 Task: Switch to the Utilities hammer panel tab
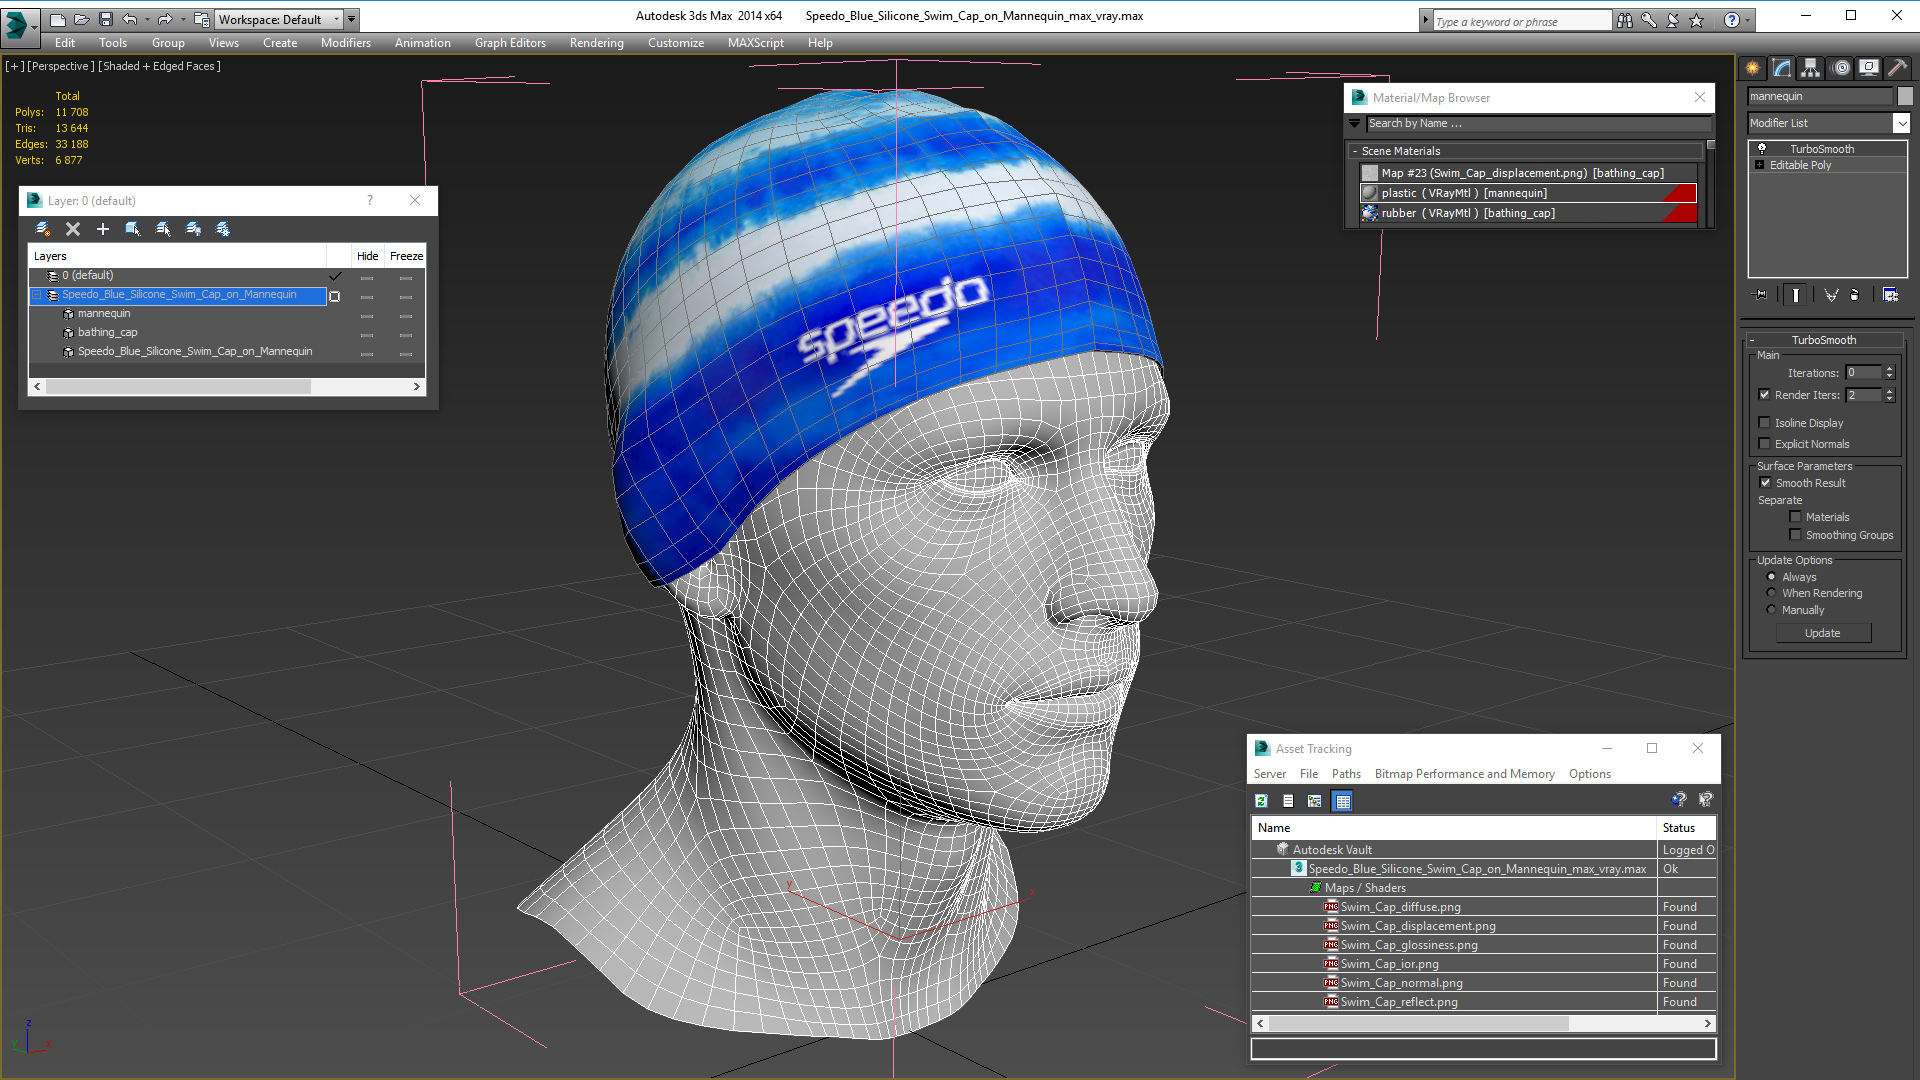(1897, 68)
